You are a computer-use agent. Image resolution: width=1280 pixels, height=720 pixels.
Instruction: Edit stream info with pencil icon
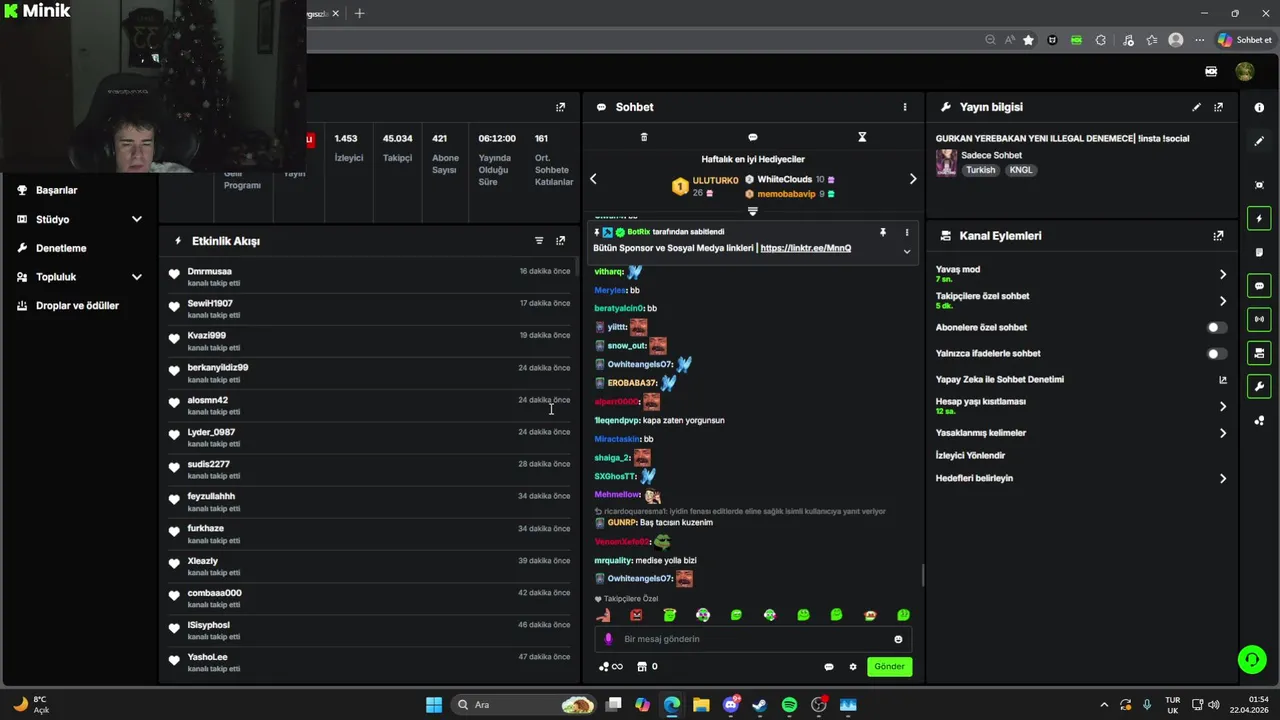[1196, 107]
